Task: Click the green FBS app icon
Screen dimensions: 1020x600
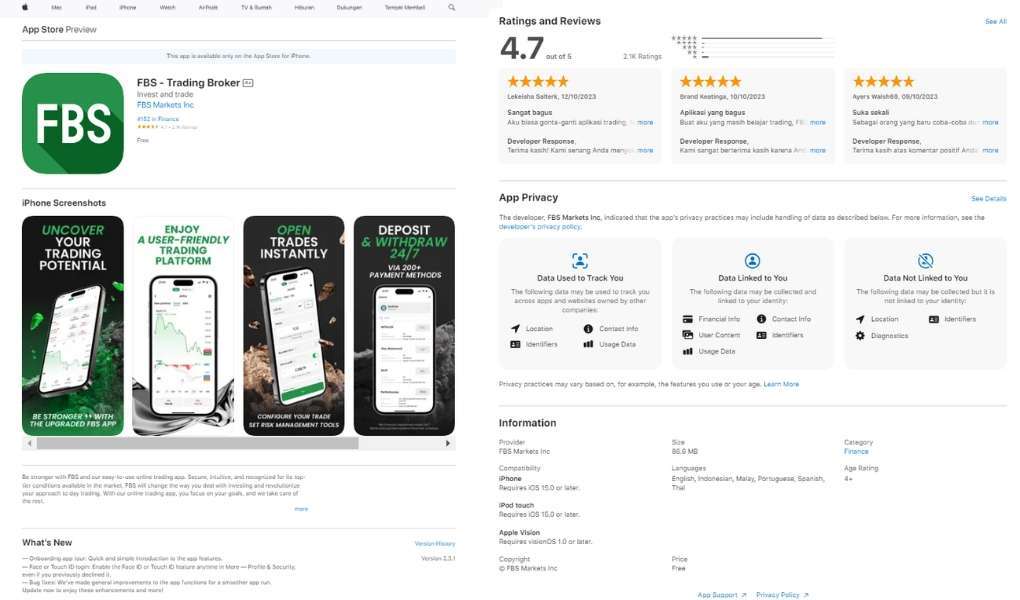Action: [x=73, y=123]
